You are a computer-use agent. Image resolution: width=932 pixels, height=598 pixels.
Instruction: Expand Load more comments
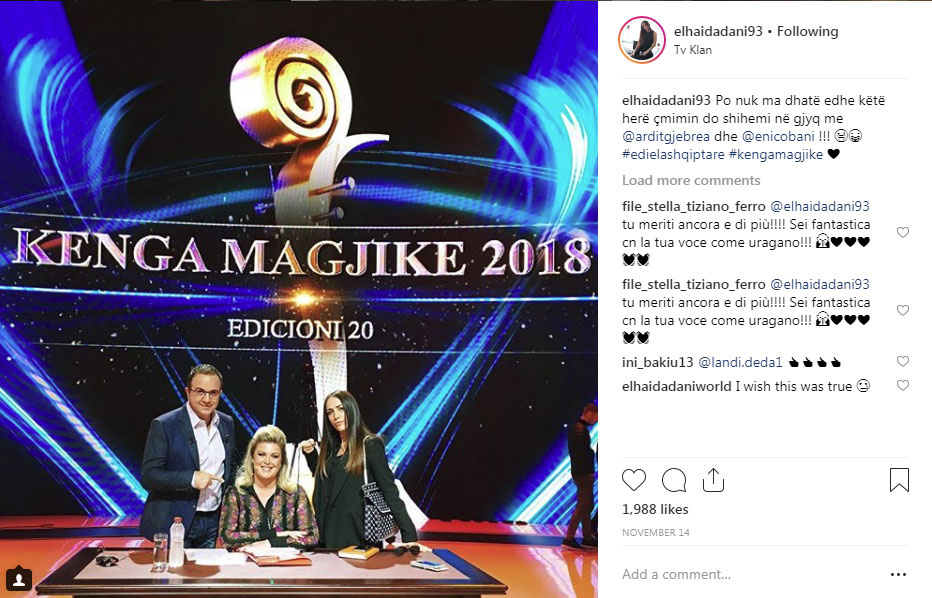[x=691, y=180]
